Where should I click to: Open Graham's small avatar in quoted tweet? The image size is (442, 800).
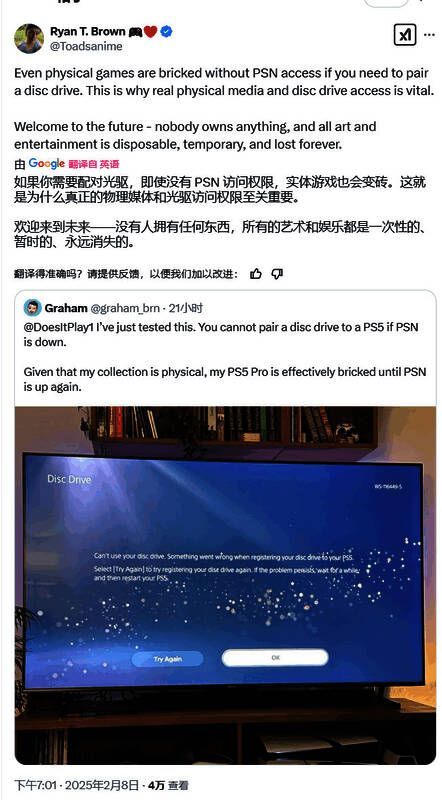[33, 308]
